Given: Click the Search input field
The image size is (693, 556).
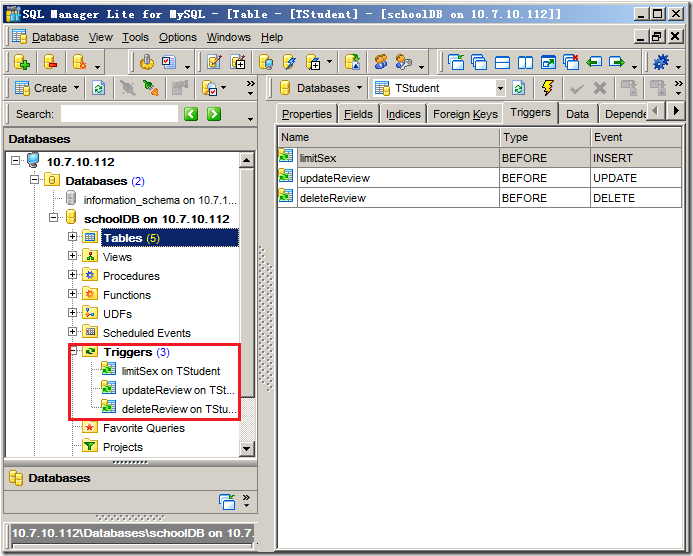Looking at the screenshot, I should [119, 114].
